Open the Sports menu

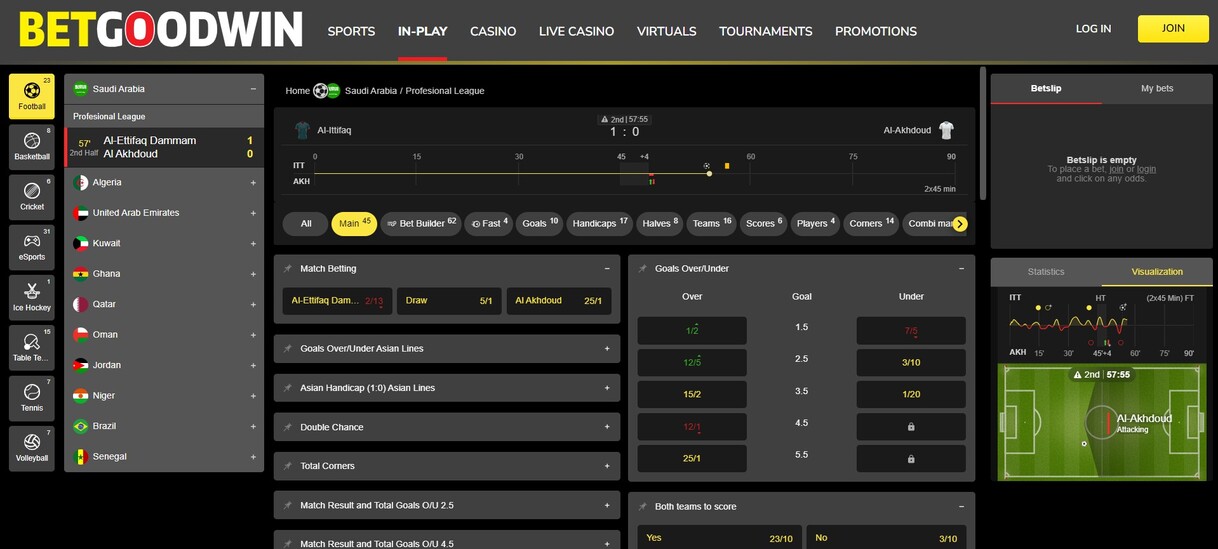click(x=351, y=31)
